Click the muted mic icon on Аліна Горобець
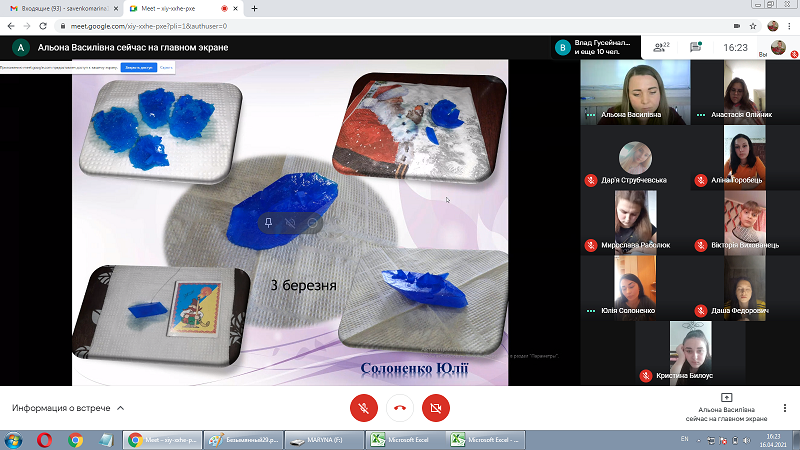 tap(701, 180)
